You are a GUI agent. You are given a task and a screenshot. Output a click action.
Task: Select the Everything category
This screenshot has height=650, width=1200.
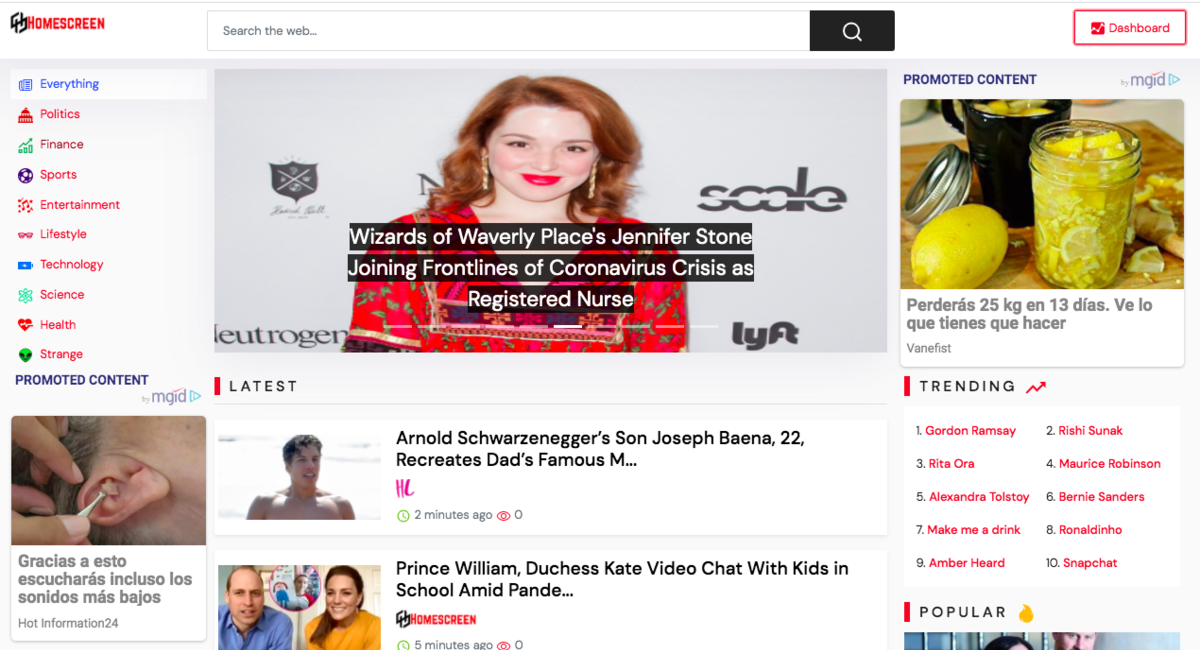point(69,84)
